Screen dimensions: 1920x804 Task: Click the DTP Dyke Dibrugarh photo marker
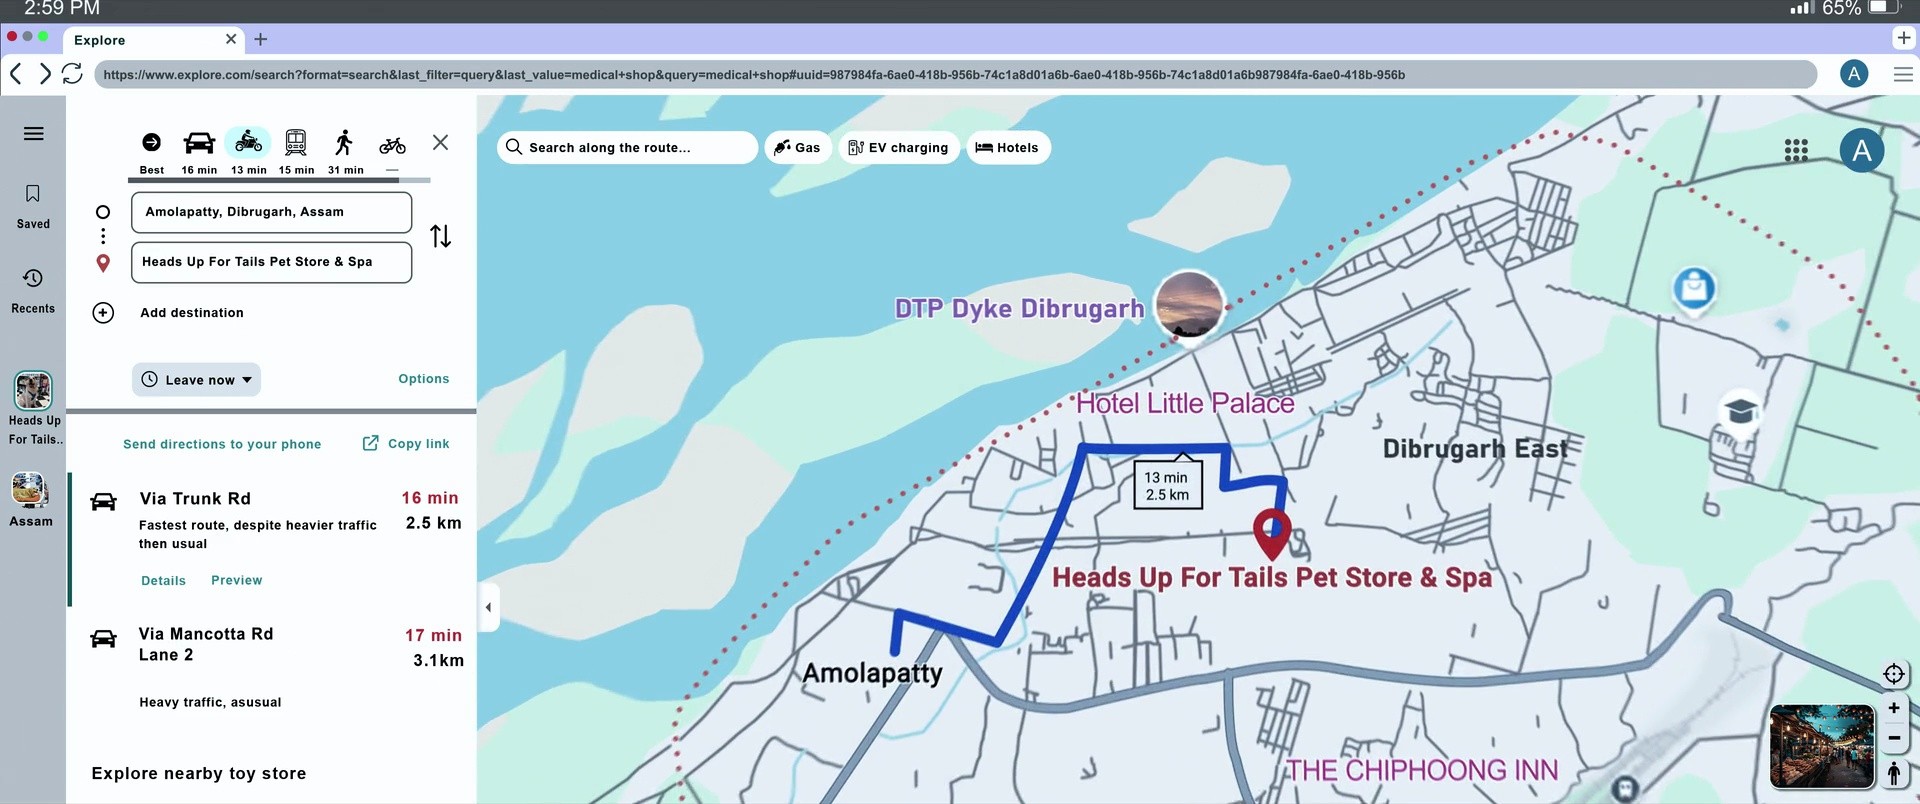point(1189,304)
